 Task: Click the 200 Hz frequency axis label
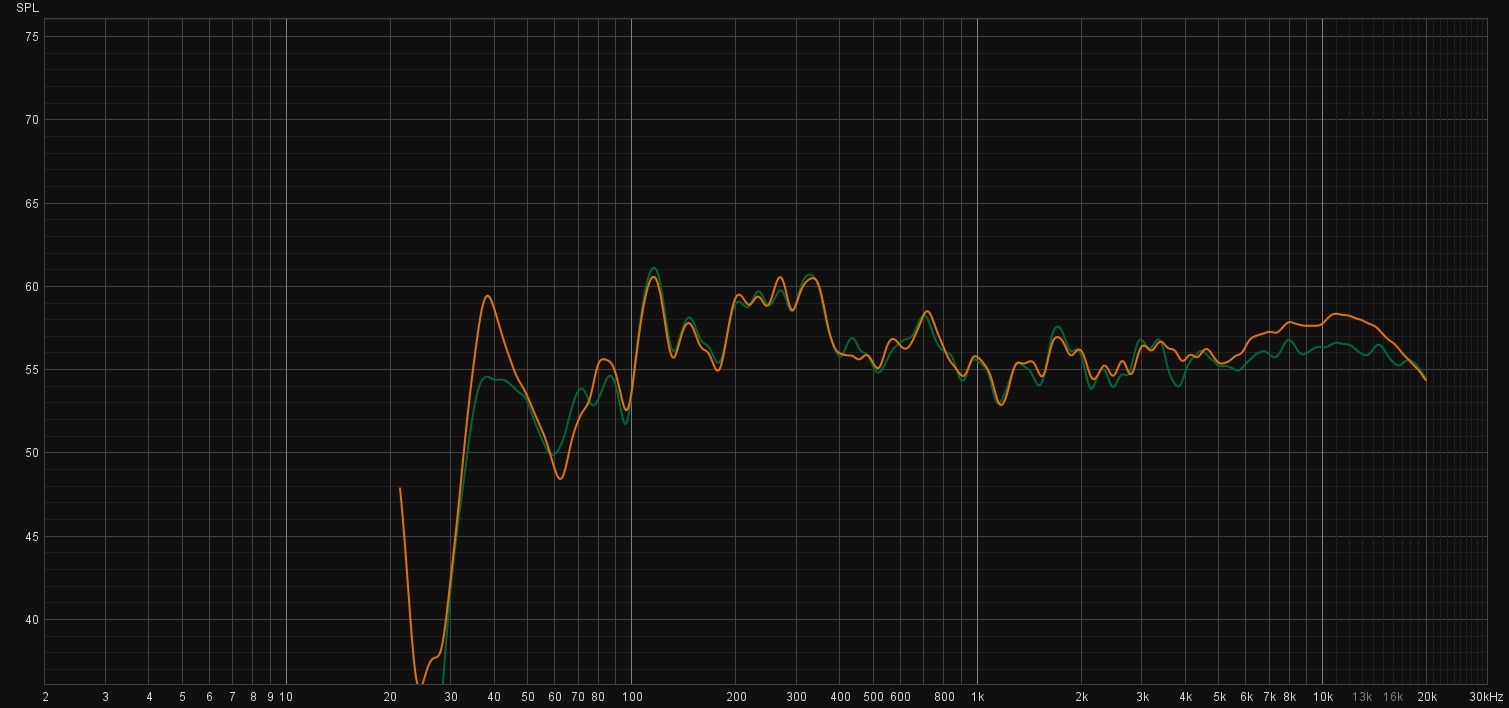(x=735, y=697)
